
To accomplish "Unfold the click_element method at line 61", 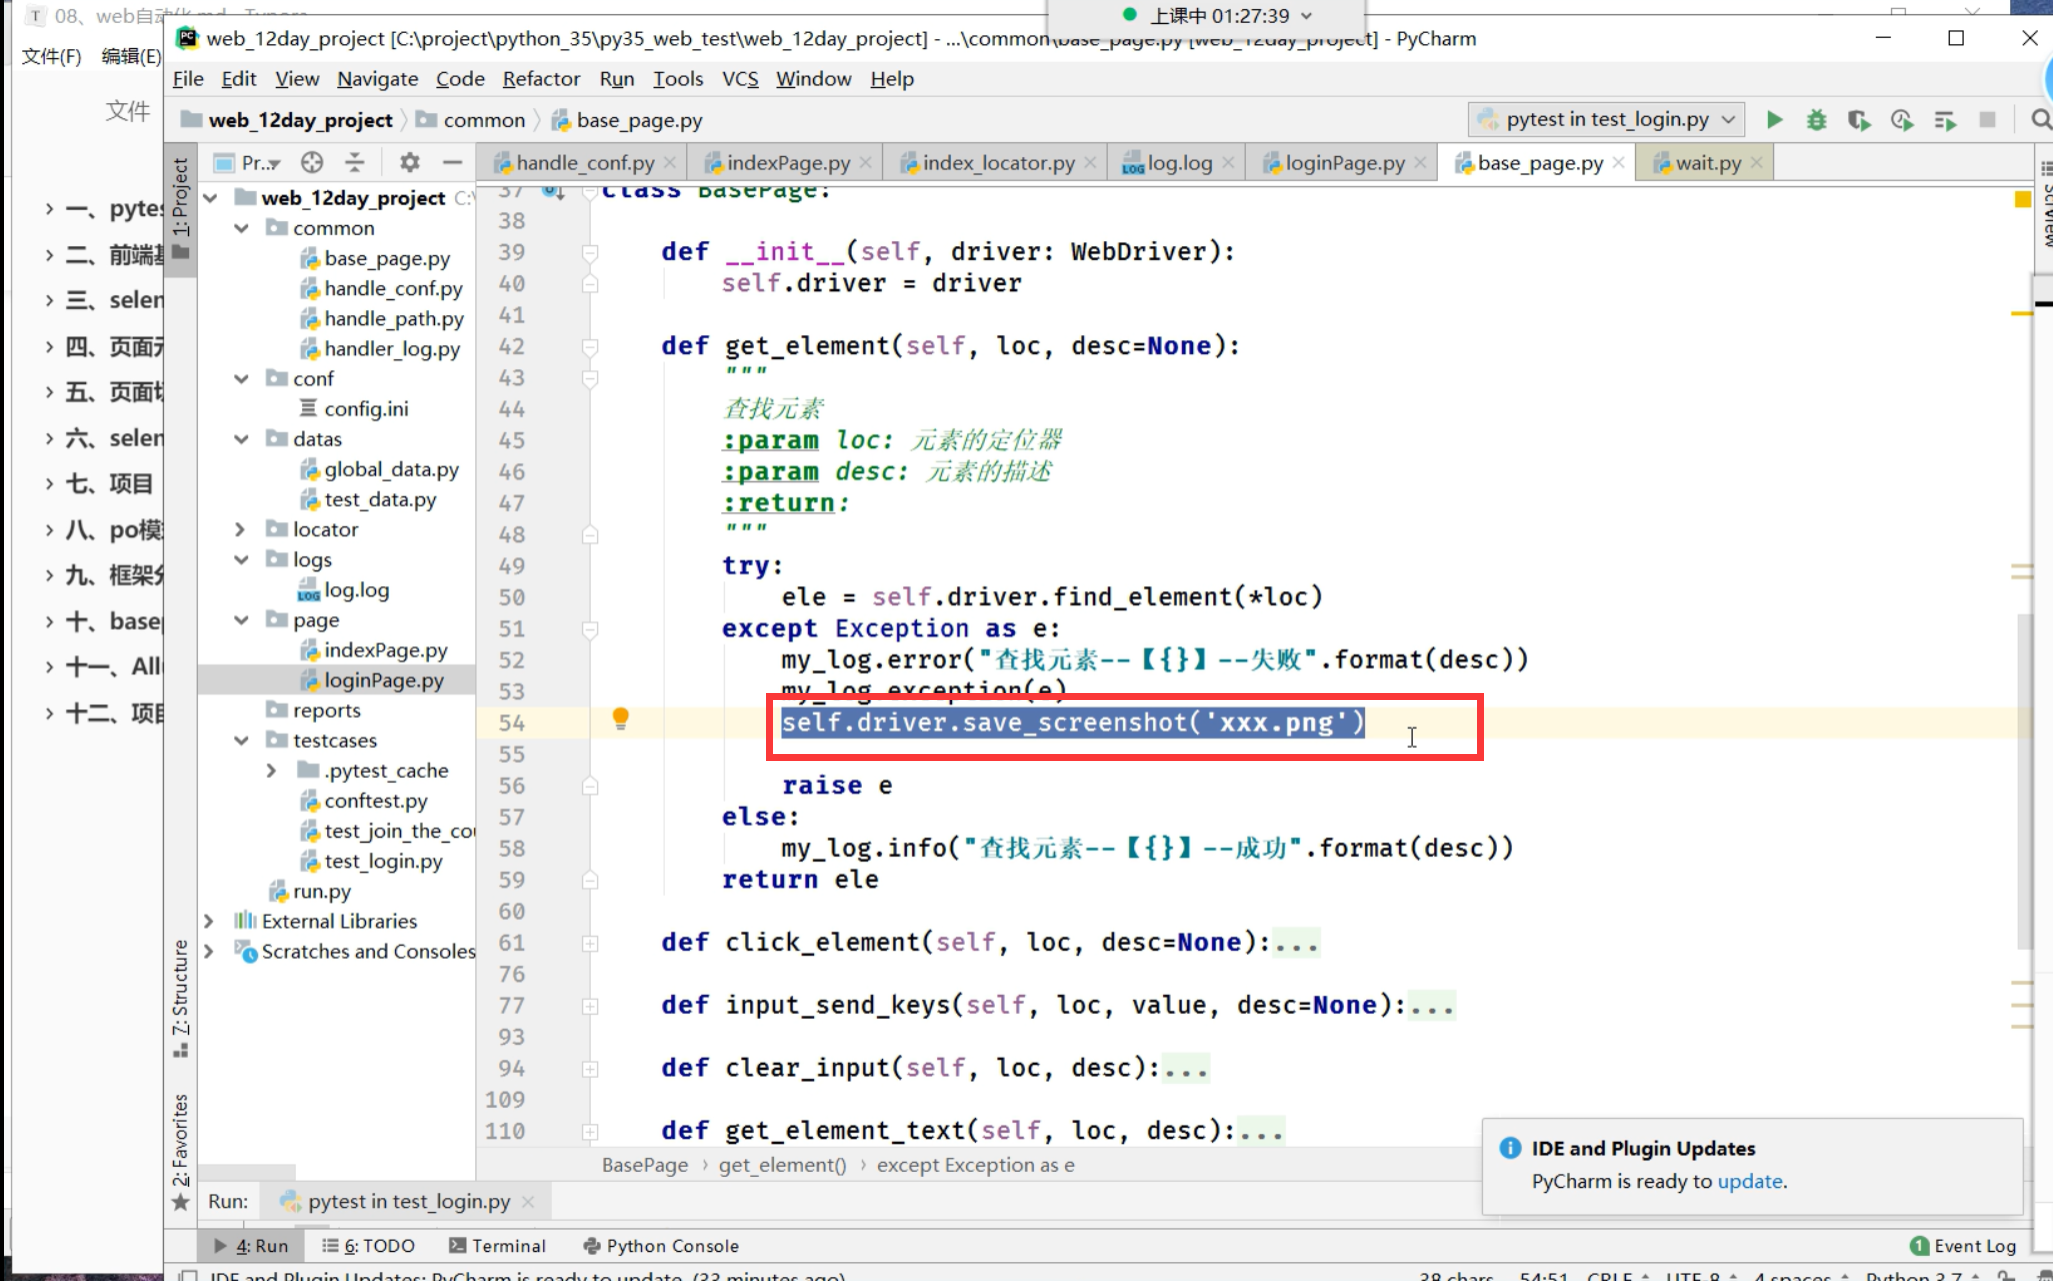I will (x=590, y=943).
